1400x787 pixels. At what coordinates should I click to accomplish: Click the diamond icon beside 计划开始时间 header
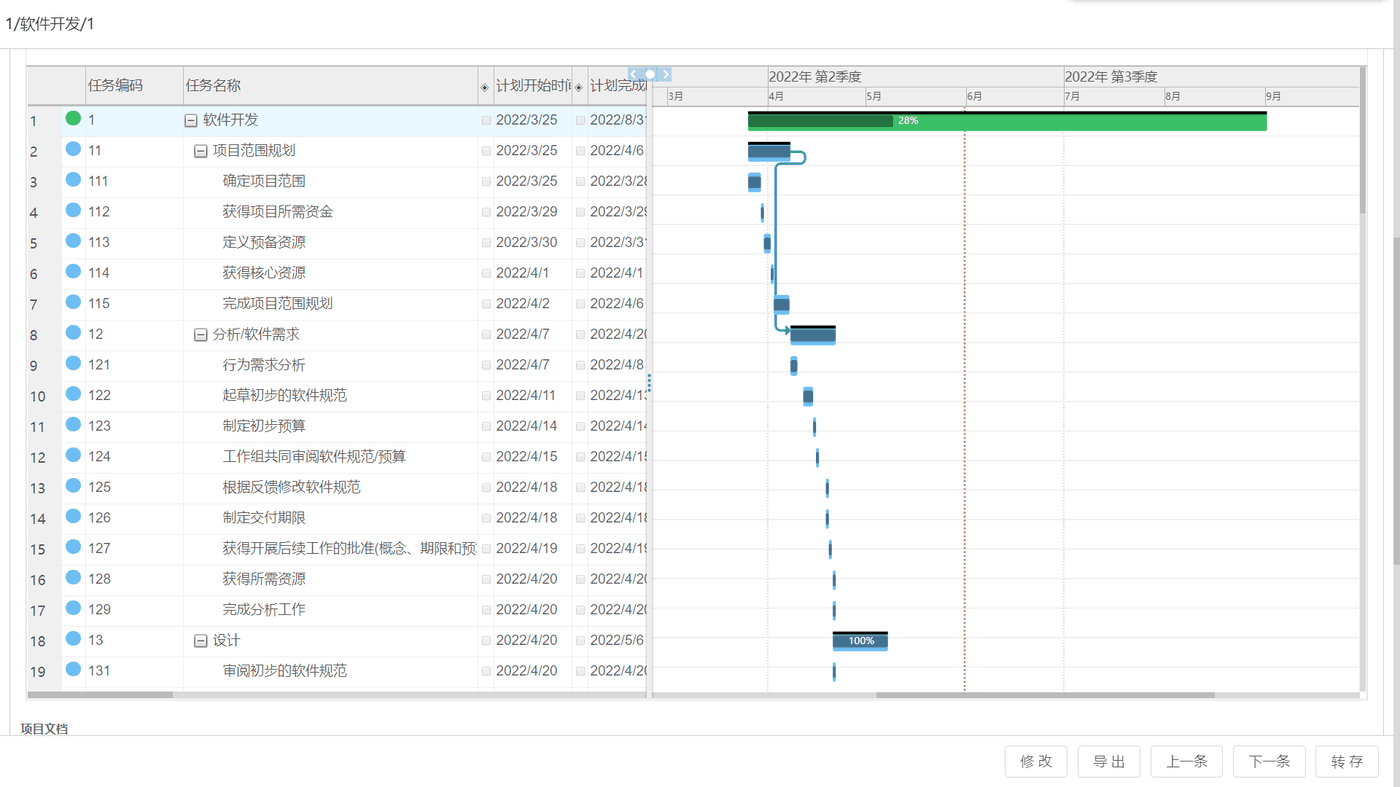[x=485, y=88]
